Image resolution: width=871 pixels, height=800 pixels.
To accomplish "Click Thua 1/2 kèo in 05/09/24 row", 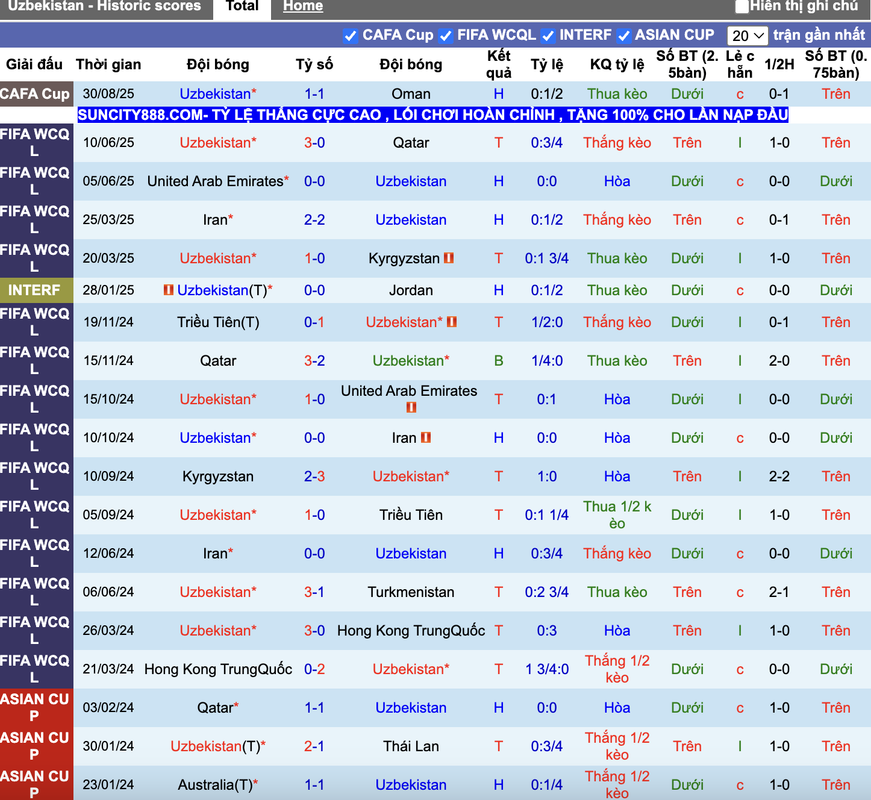I will (x=617, y=515).
